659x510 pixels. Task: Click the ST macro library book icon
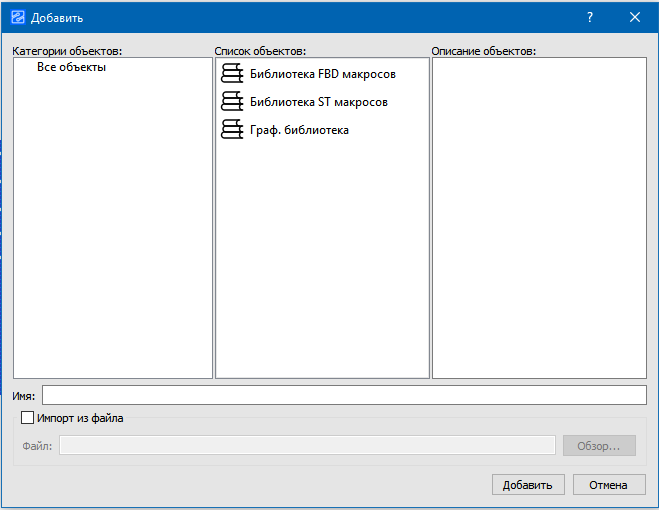tap(232, 102)
